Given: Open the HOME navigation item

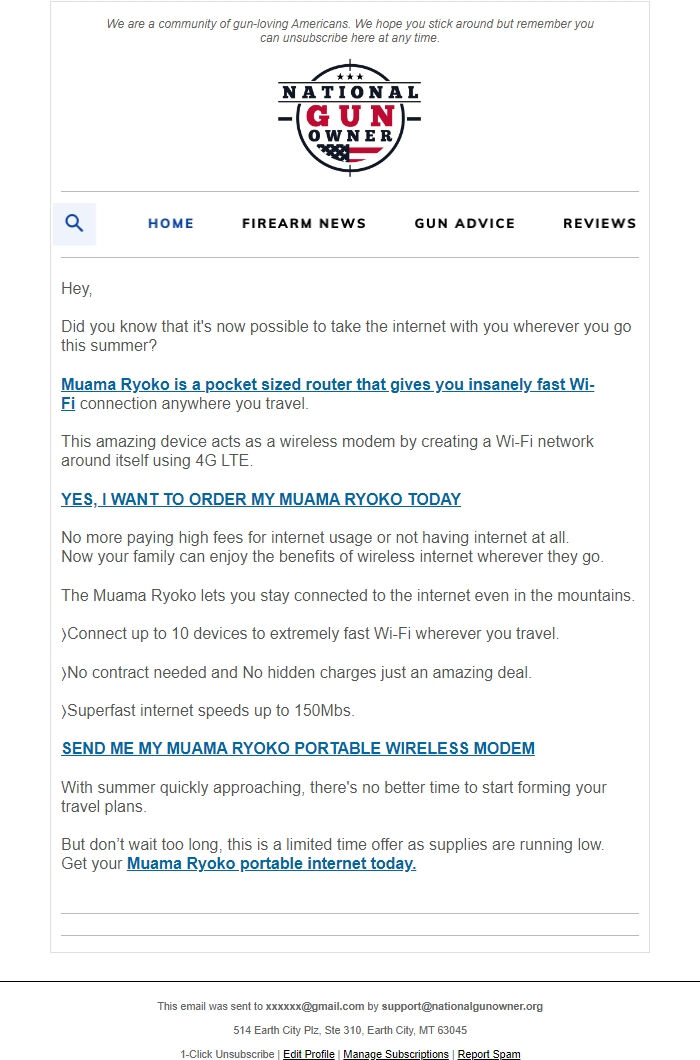Looking at the screenshot, I should (x=171, y=223).
